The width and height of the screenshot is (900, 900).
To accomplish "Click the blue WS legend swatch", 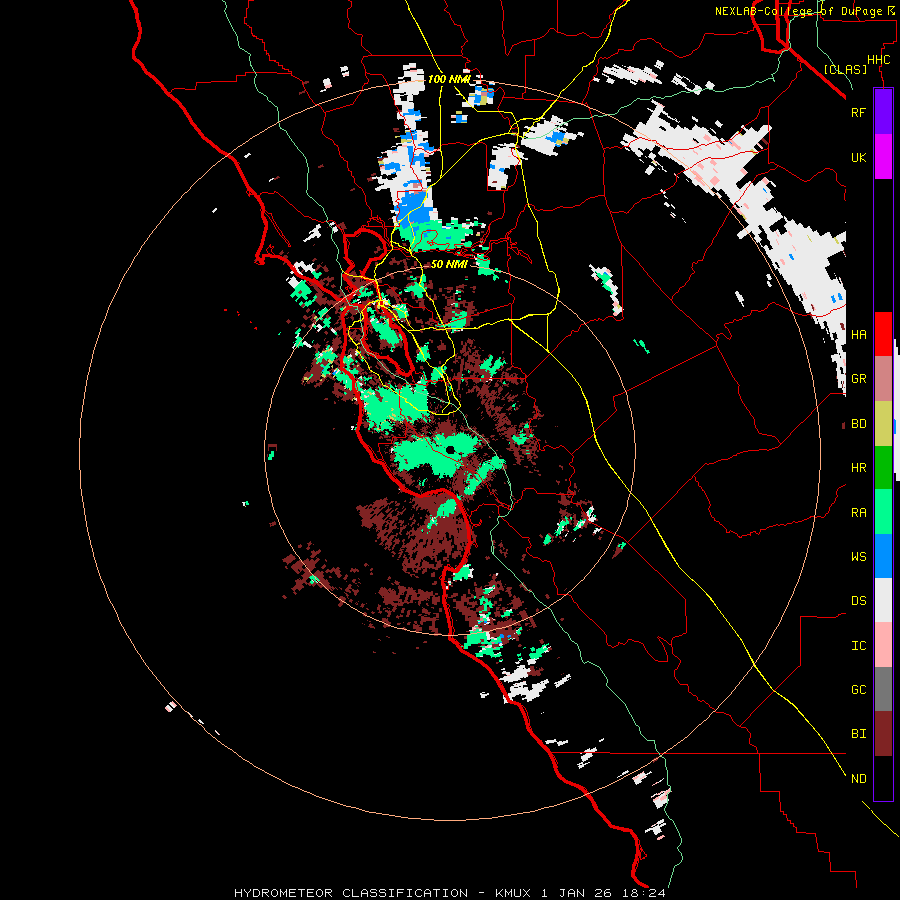I will (883, 556).
